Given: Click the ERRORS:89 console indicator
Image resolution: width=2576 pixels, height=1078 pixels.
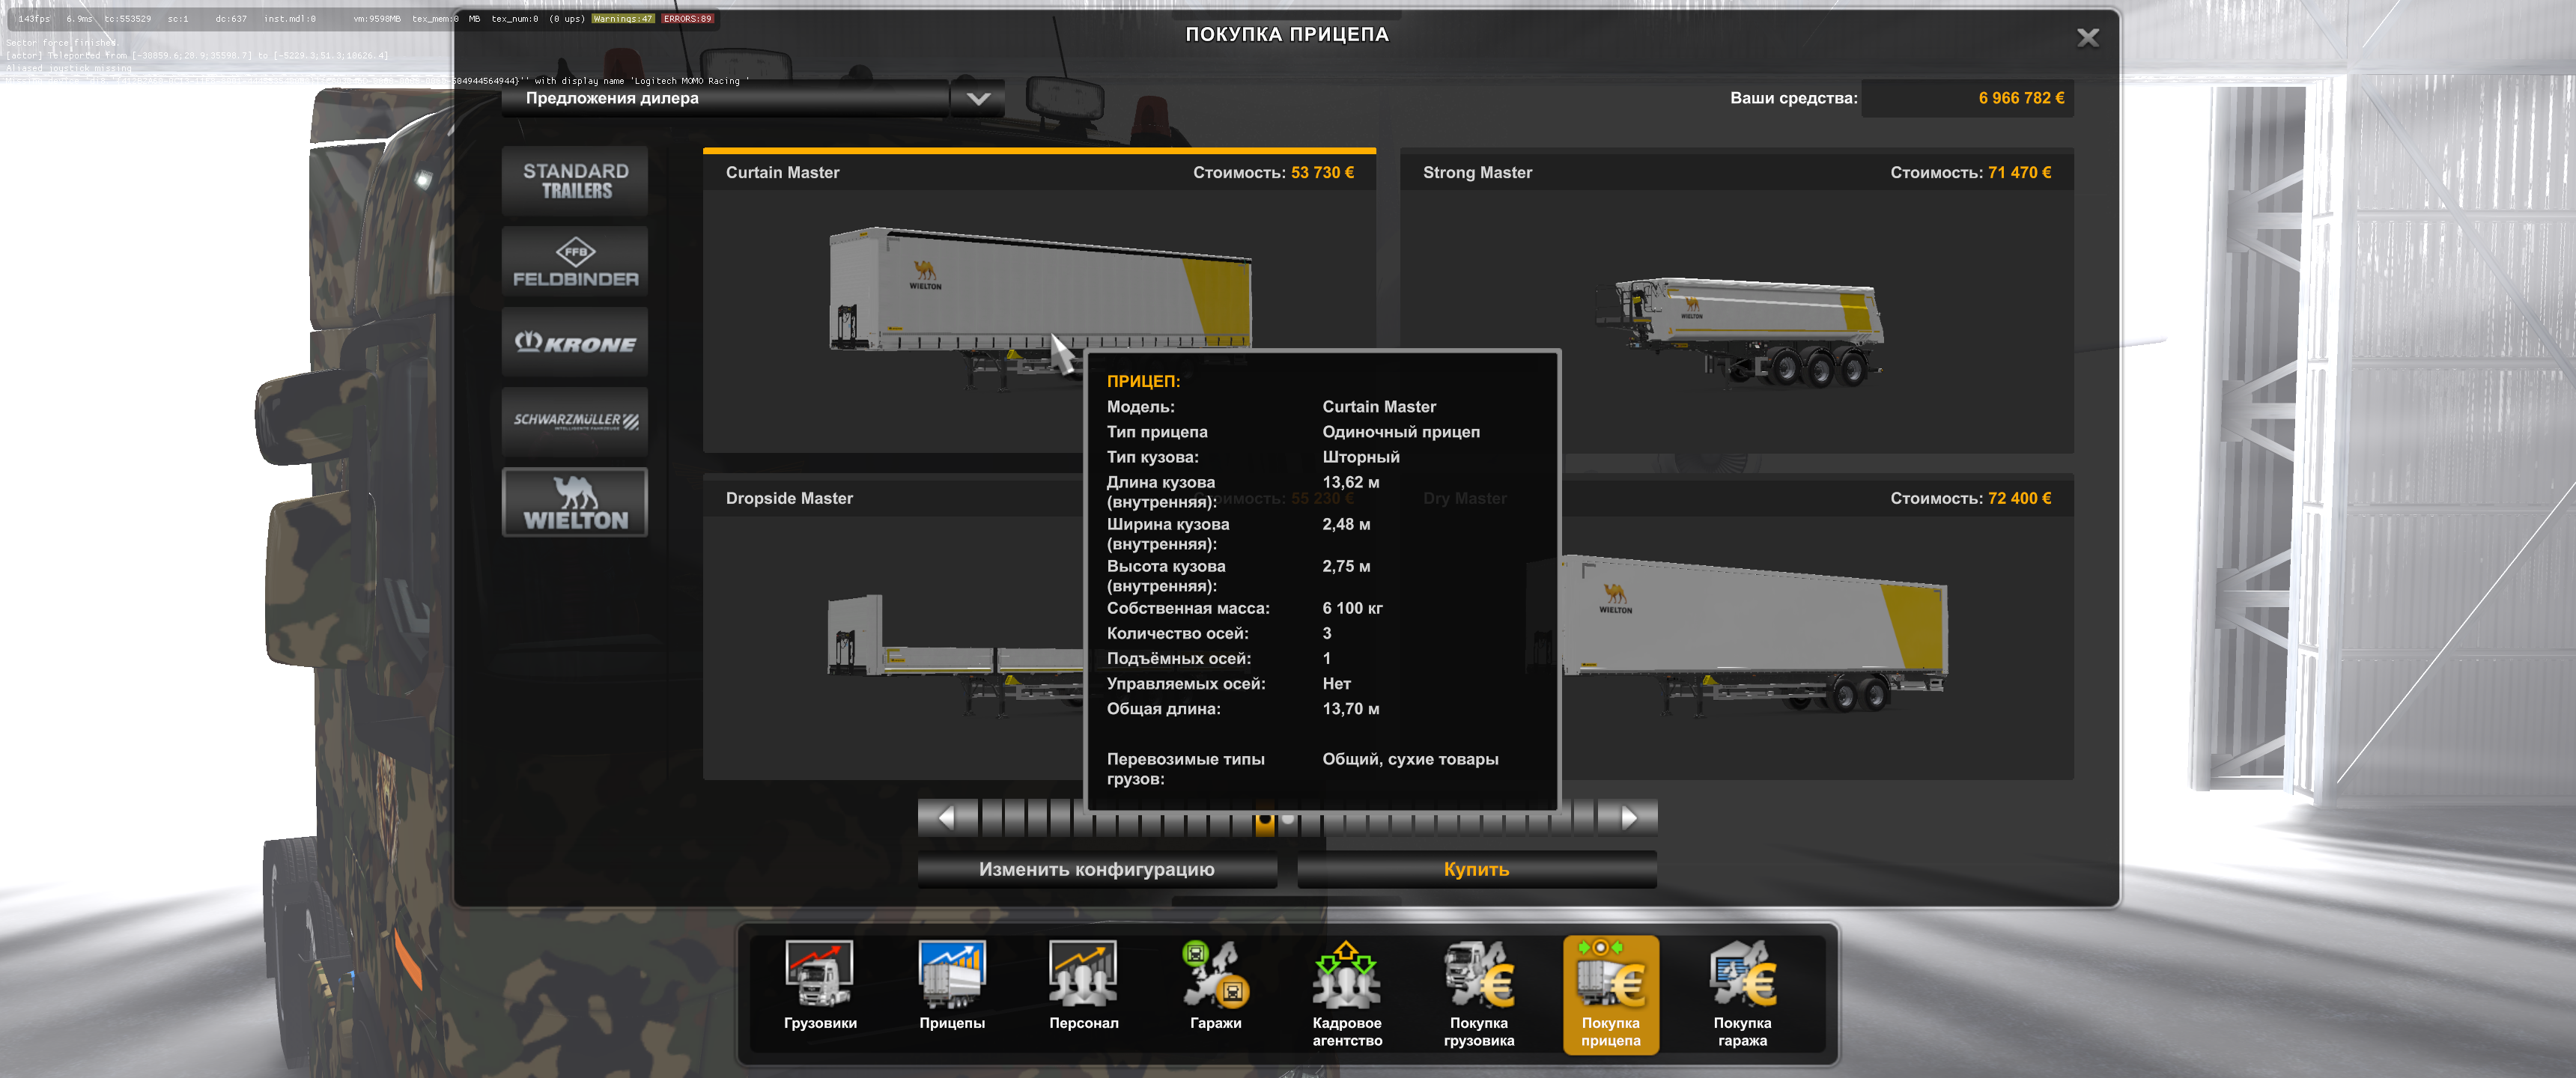Looking at the screenshot, I should pyautogui.click(x=687, y=19).
